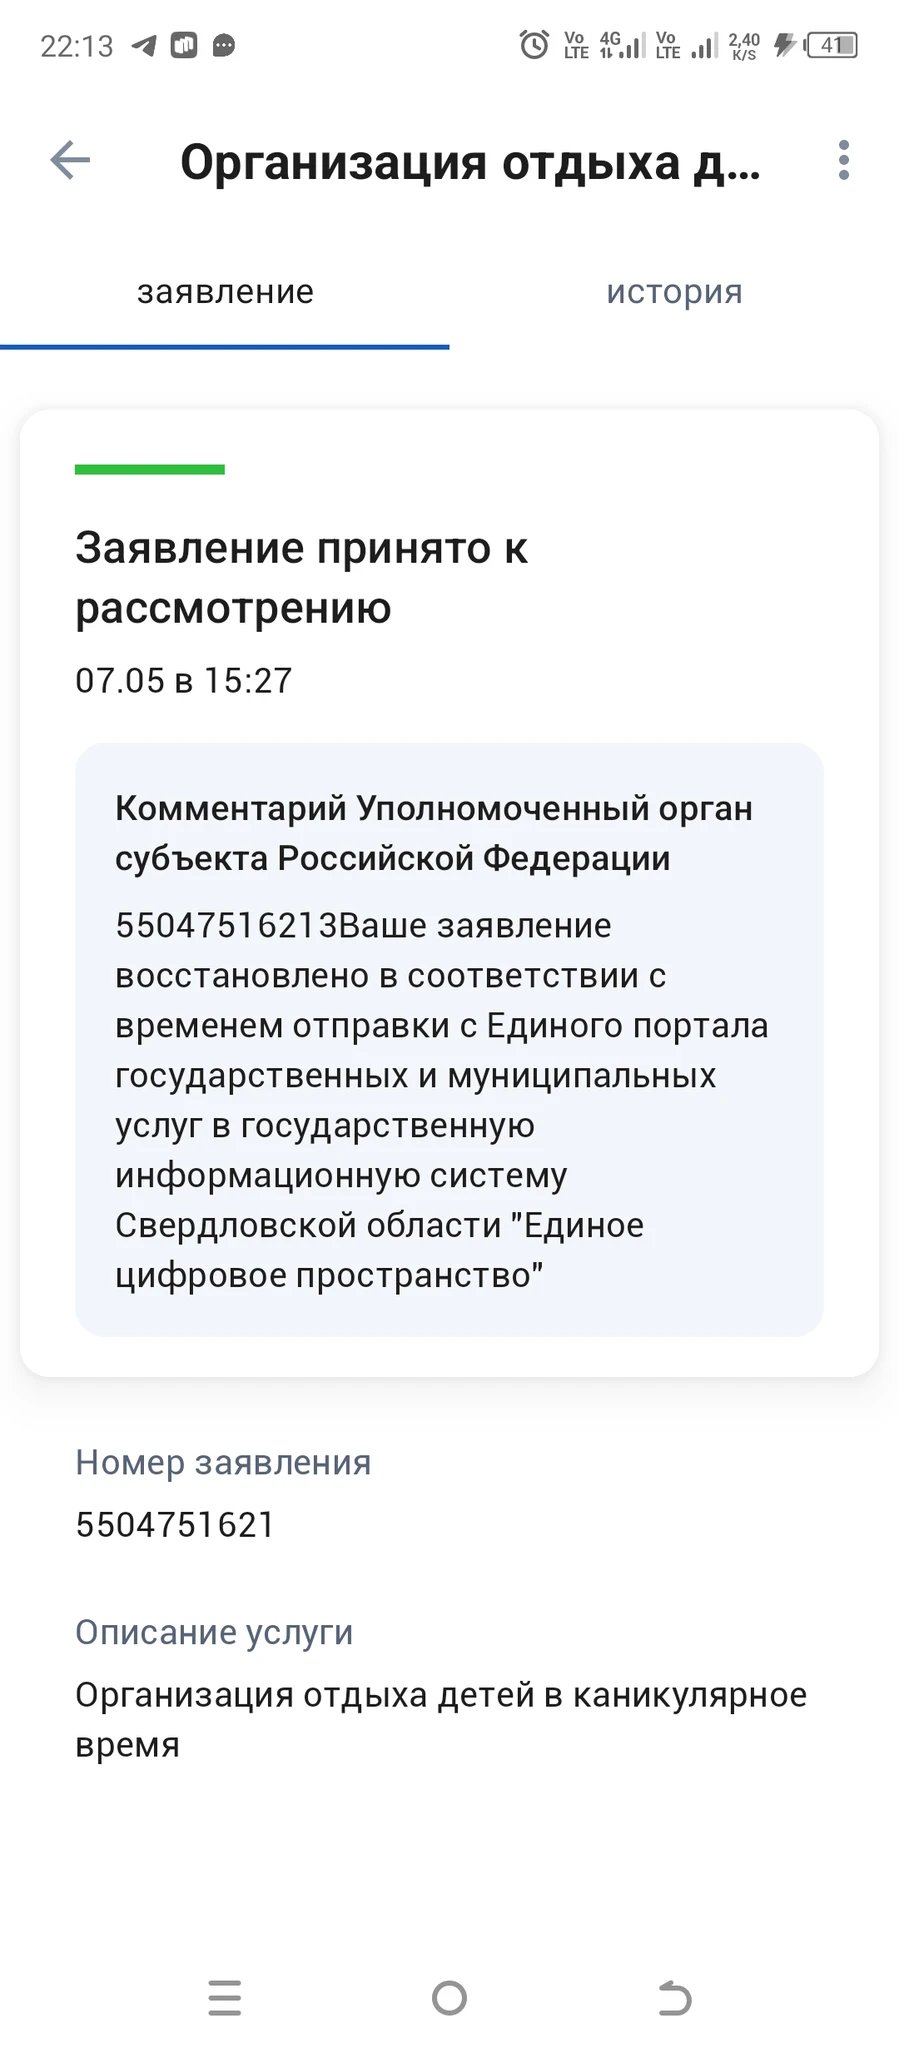Viewport: 899px width, 2048px height.
Task: Tap application number 5504751621
Action: (175, 1524)
